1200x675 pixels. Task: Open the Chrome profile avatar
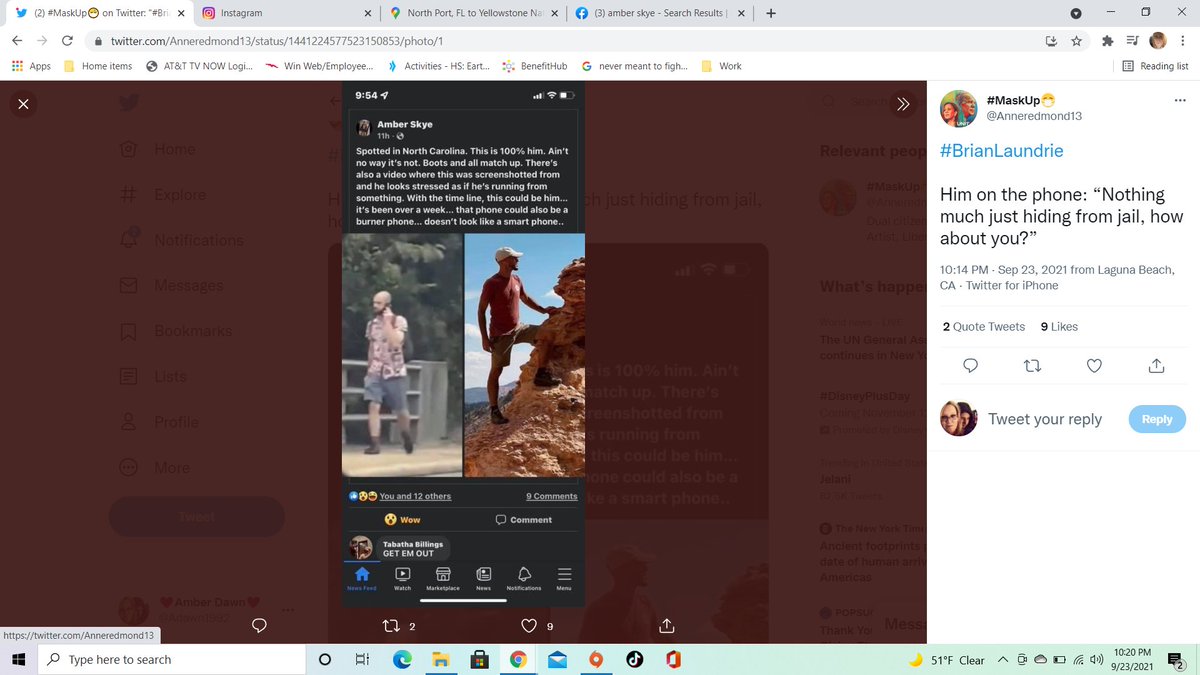pos(1158,41)
